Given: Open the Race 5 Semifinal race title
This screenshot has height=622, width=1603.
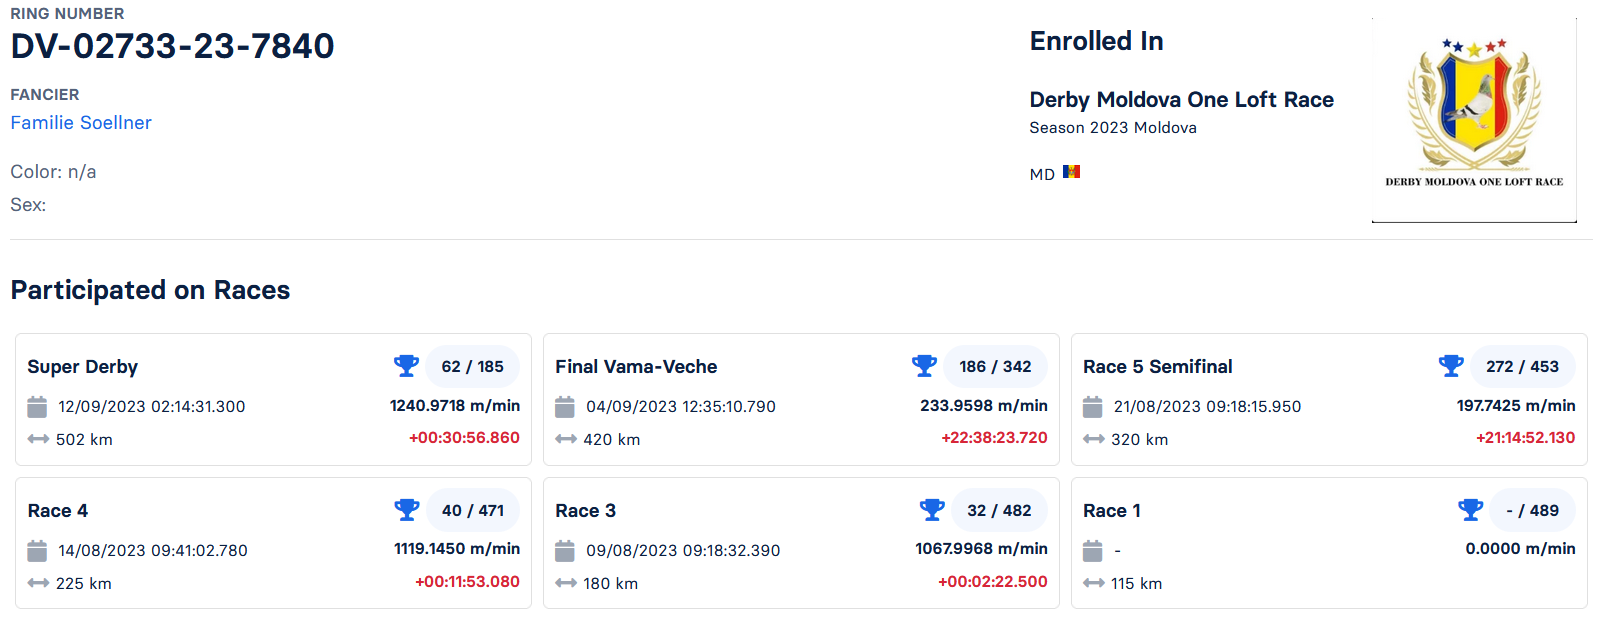Looking at the screenshot, I should (x=1157, y=367).
